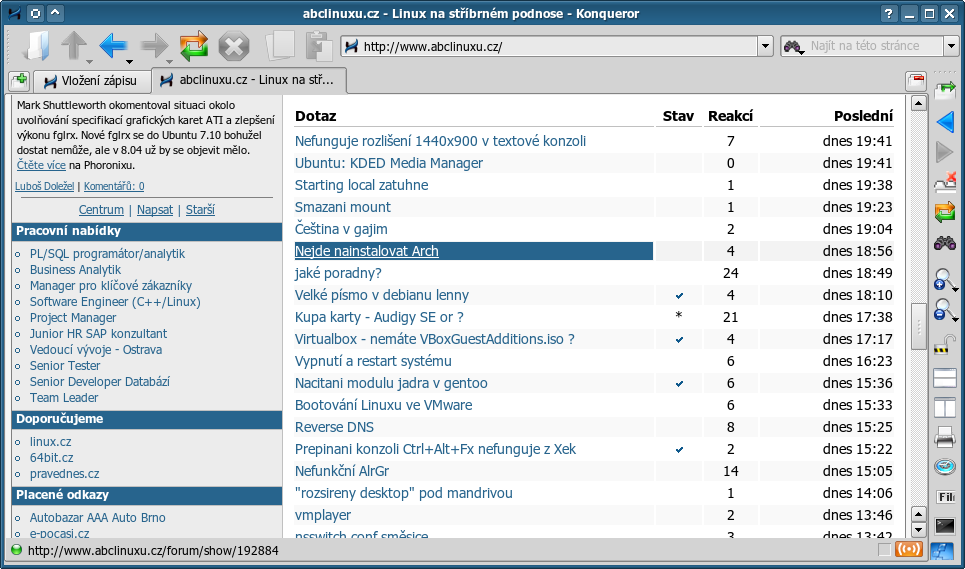
Task: Open the Centrum link
Action: (x=101, y=210)
